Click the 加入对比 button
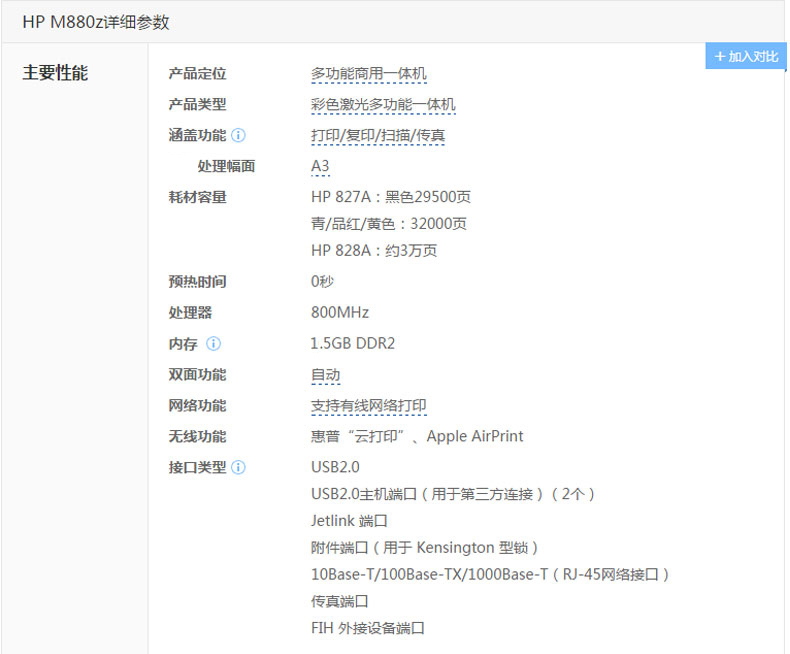Viewport: 790px width, 654px height. click(746, 57)
